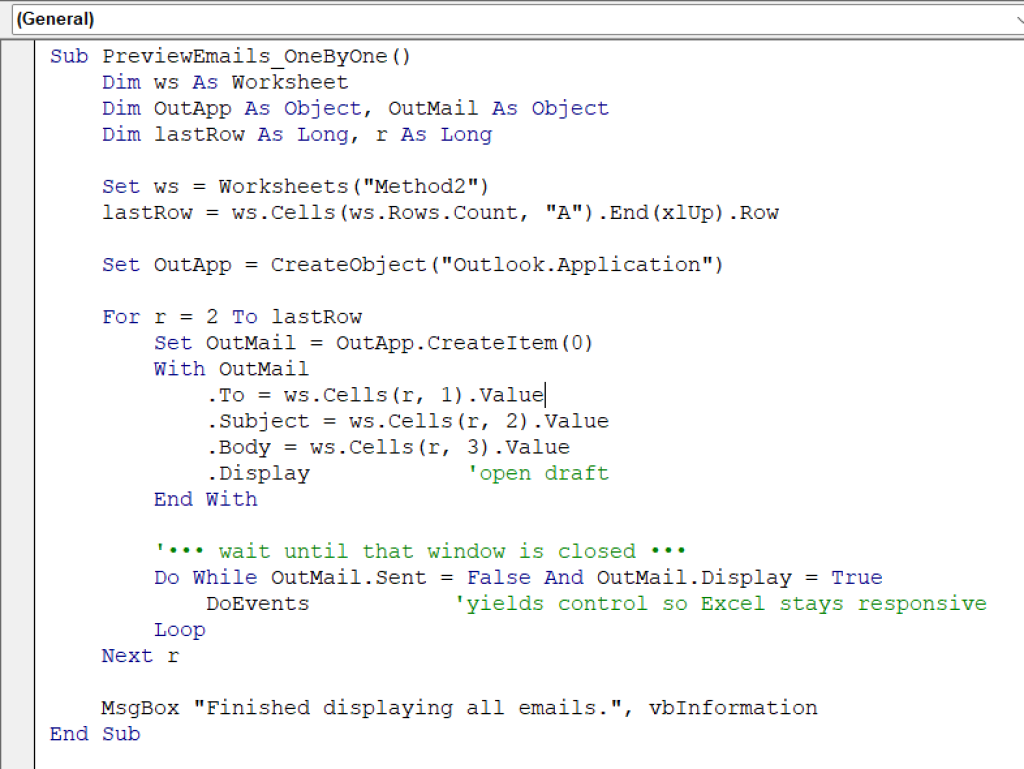Select the word DoEvents in the code
This screenshot has height=769, width=1024.
pyautogui.click(x=257, y=603)
